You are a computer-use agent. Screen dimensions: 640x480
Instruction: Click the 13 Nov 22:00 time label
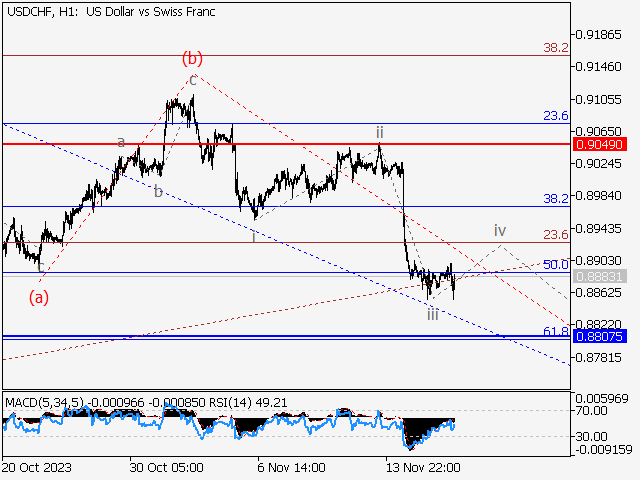tap(423, 467)
